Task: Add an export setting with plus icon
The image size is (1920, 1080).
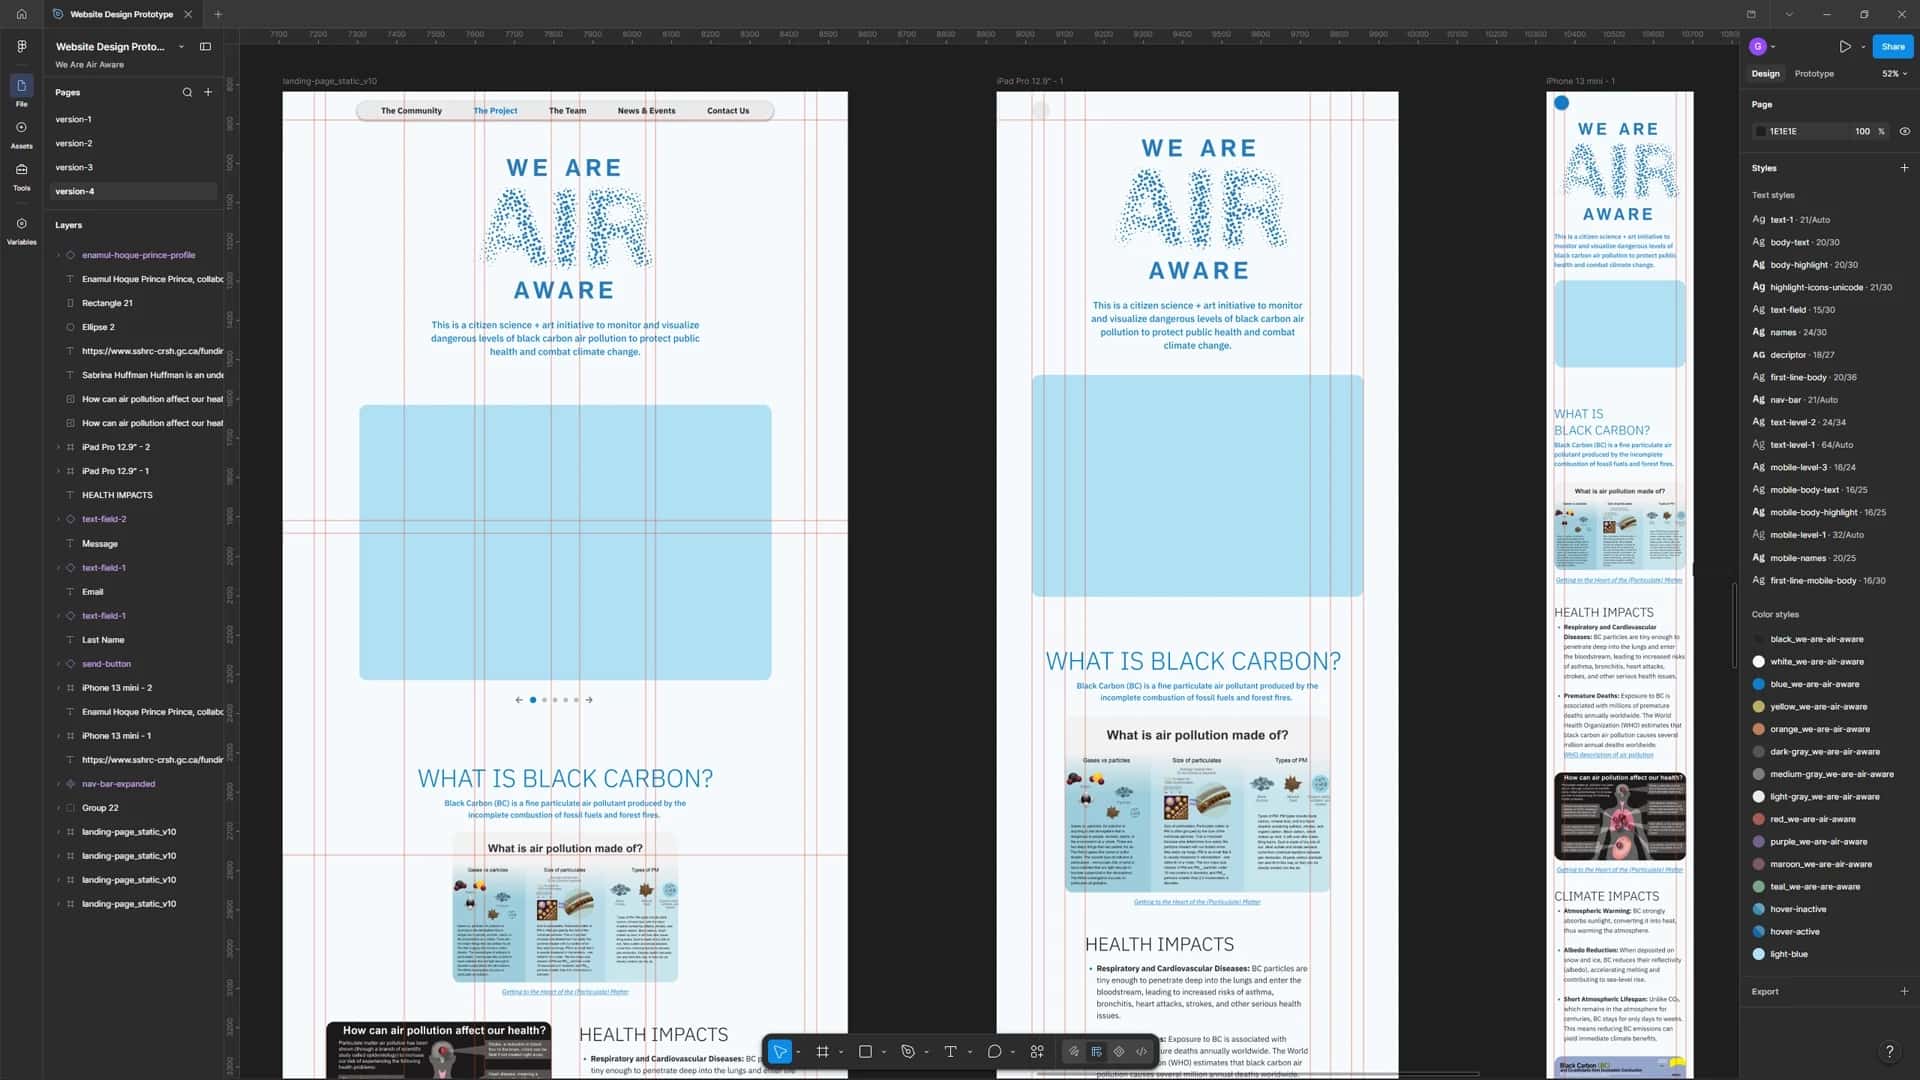Action: 1904,991
